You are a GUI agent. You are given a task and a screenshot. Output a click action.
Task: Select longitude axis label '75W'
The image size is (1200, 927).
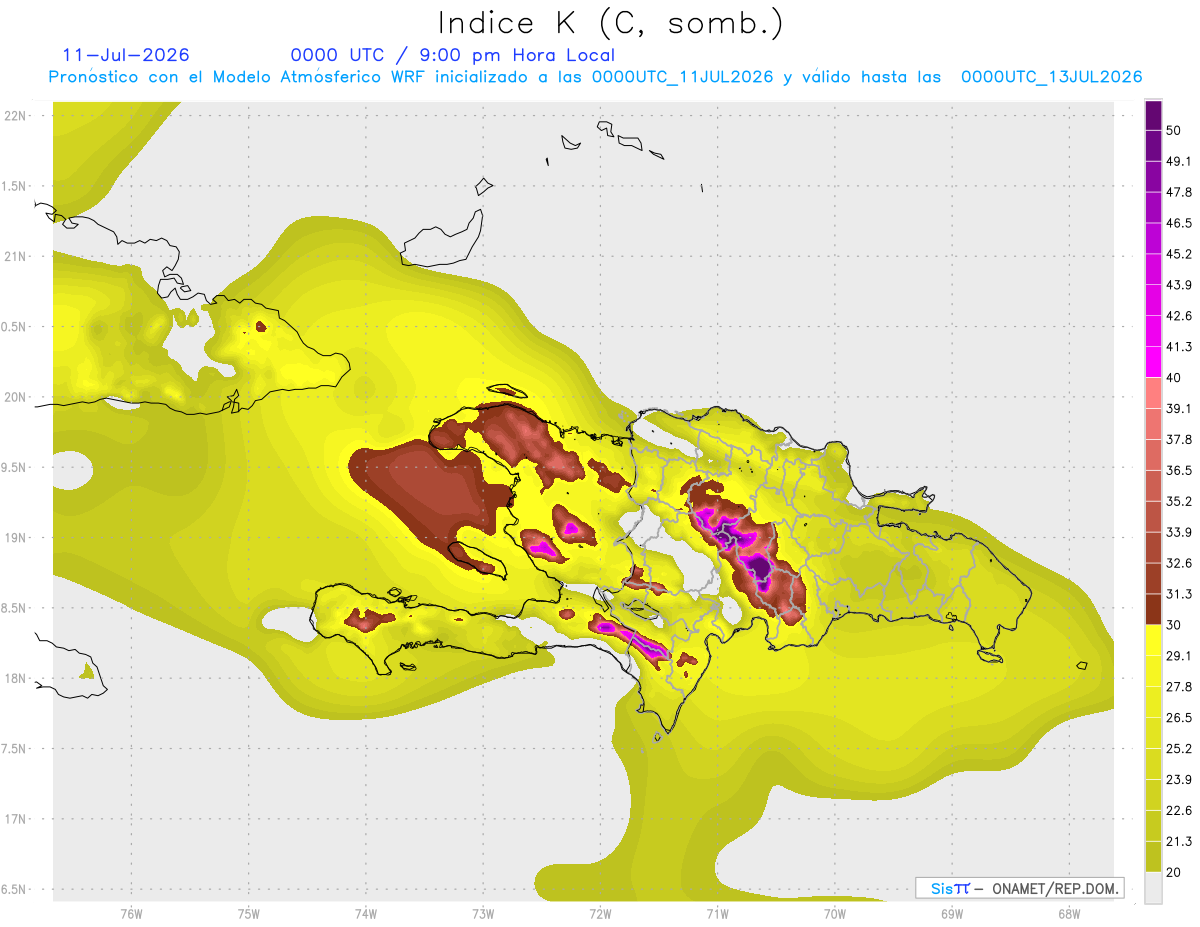tap(248, 914)
